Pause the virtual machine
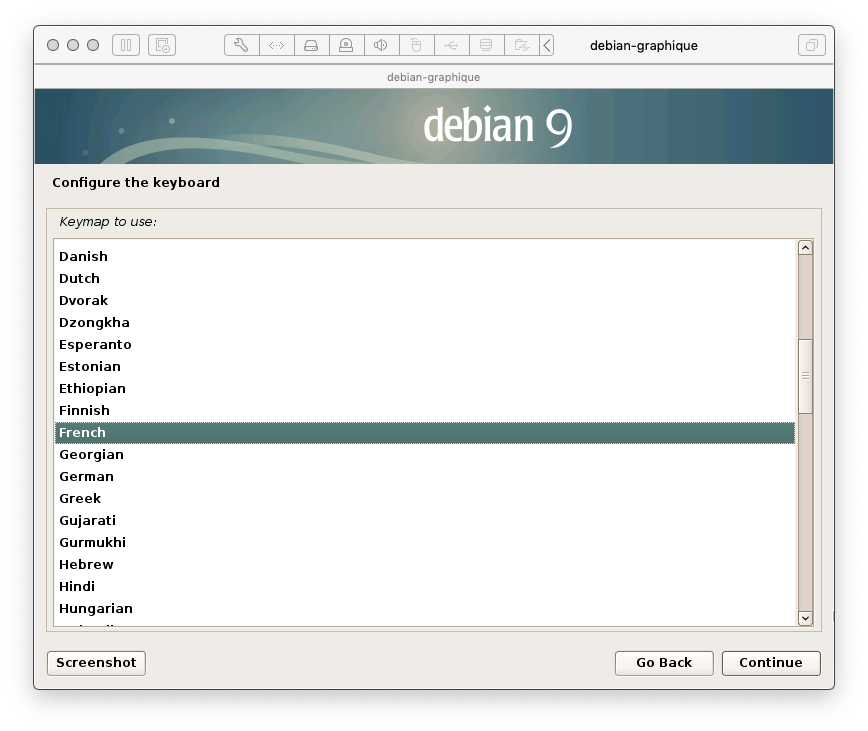Image resolution: width=868 pixels, height=731 pixels. pyautogui.click(x=126, y=45)
